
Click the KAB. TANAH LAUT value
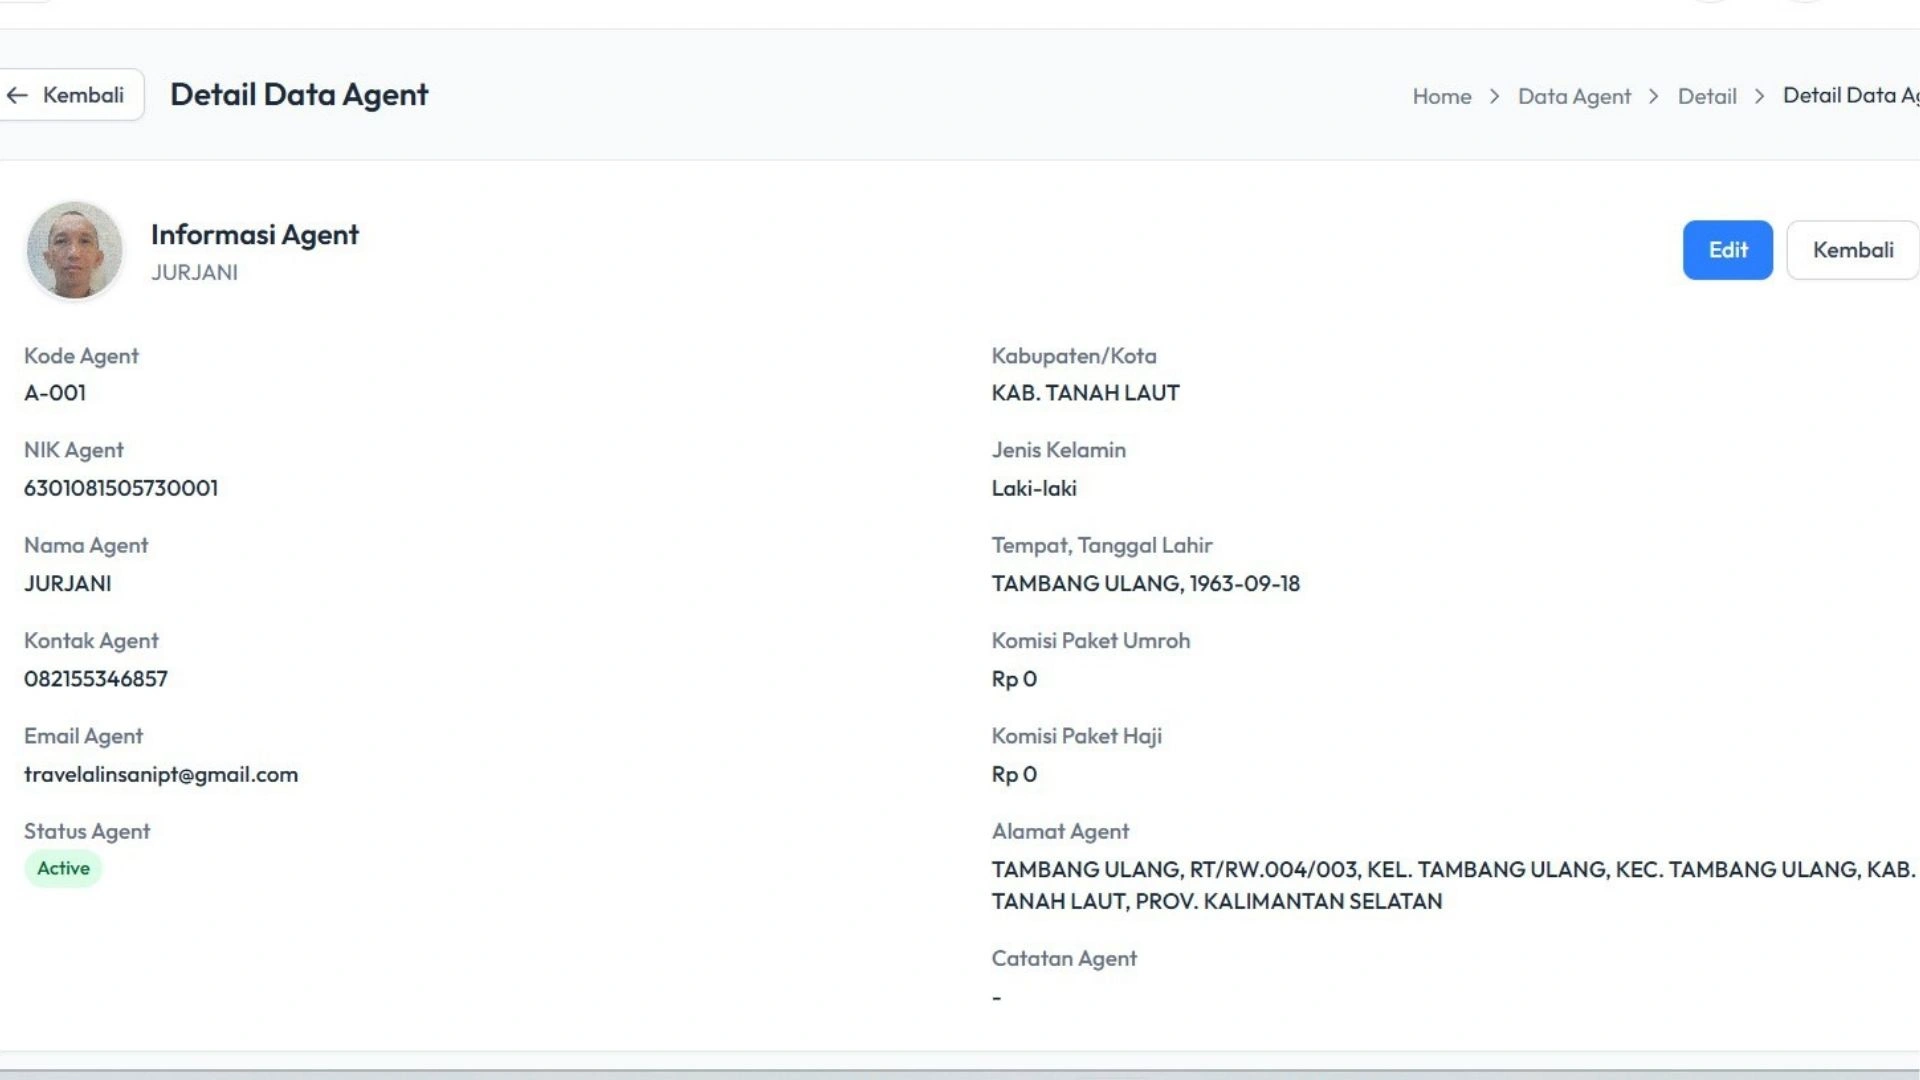[x=1085, y=393]
